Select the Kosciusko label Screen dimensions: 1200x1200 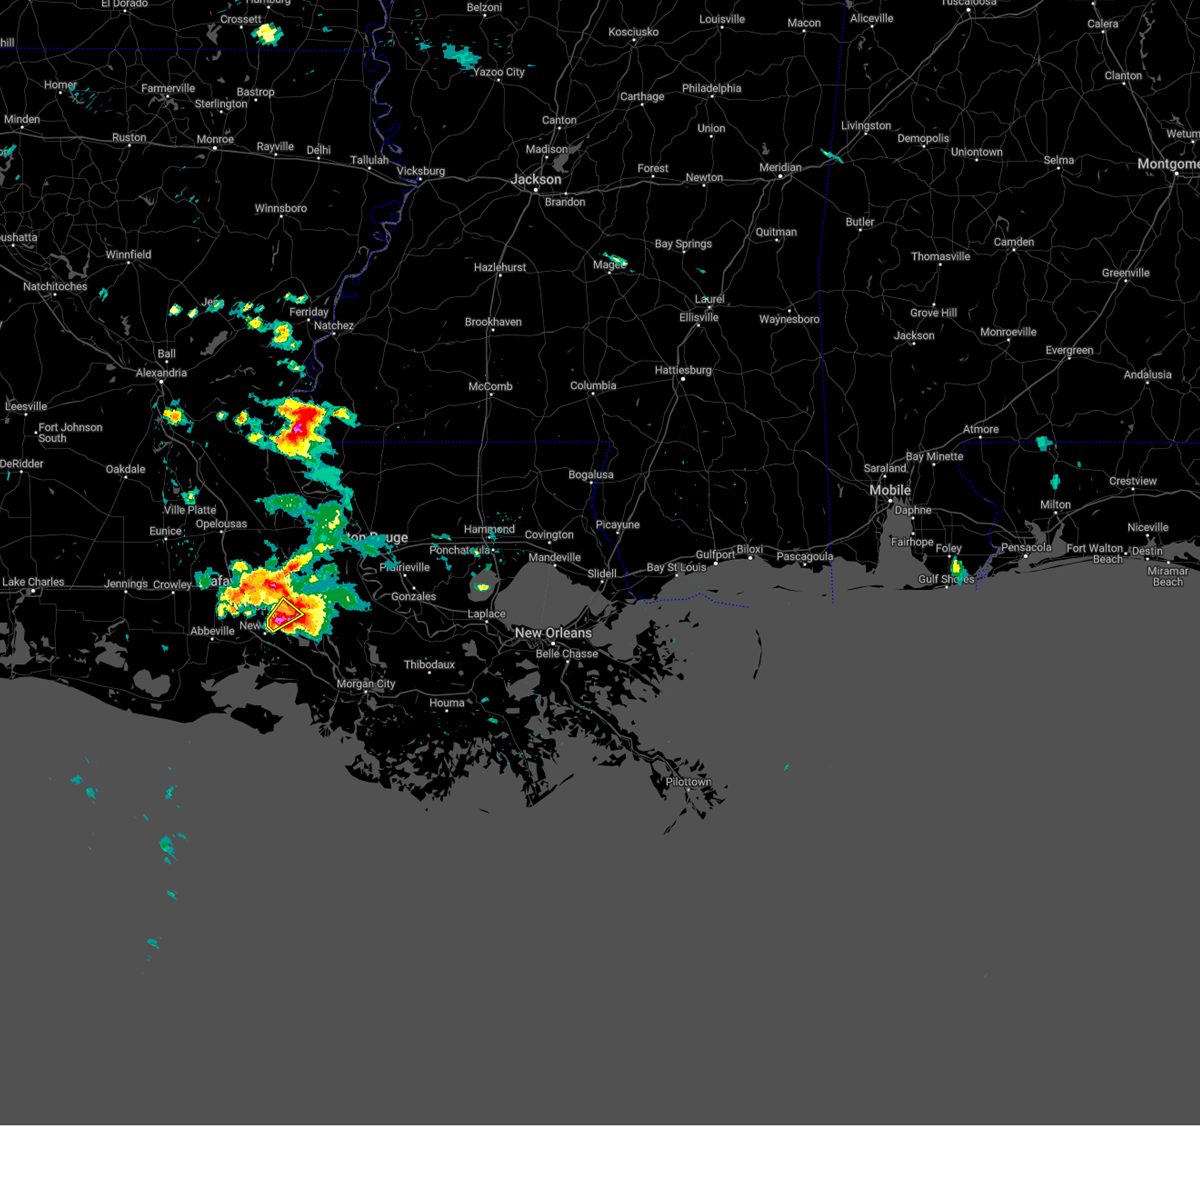[x=633, y=32]
